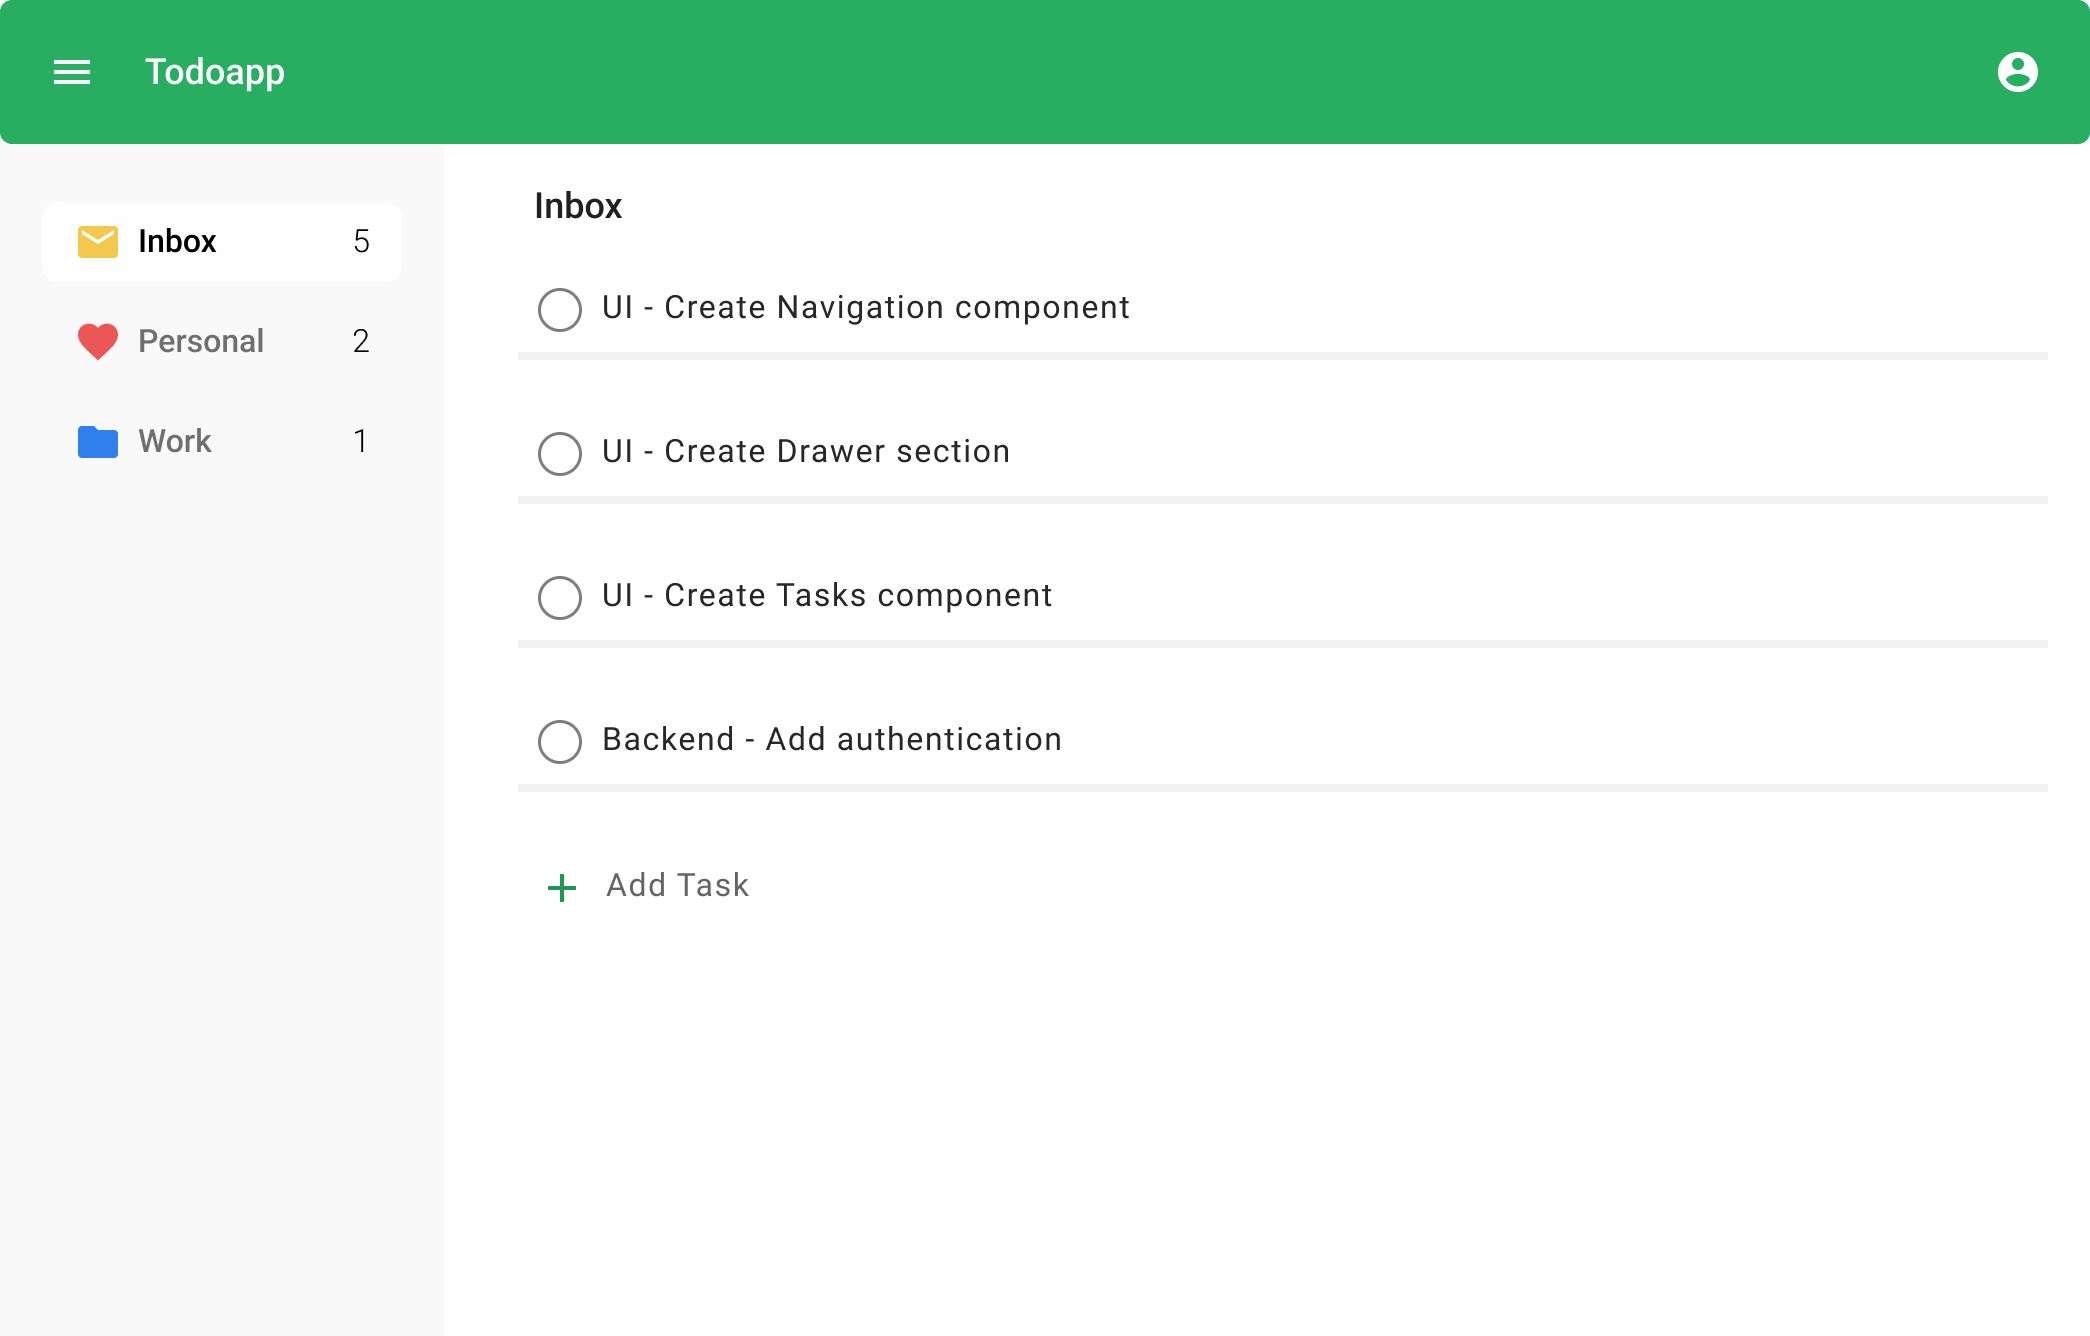Open the hamburger navigation menu

click(72, 72)
